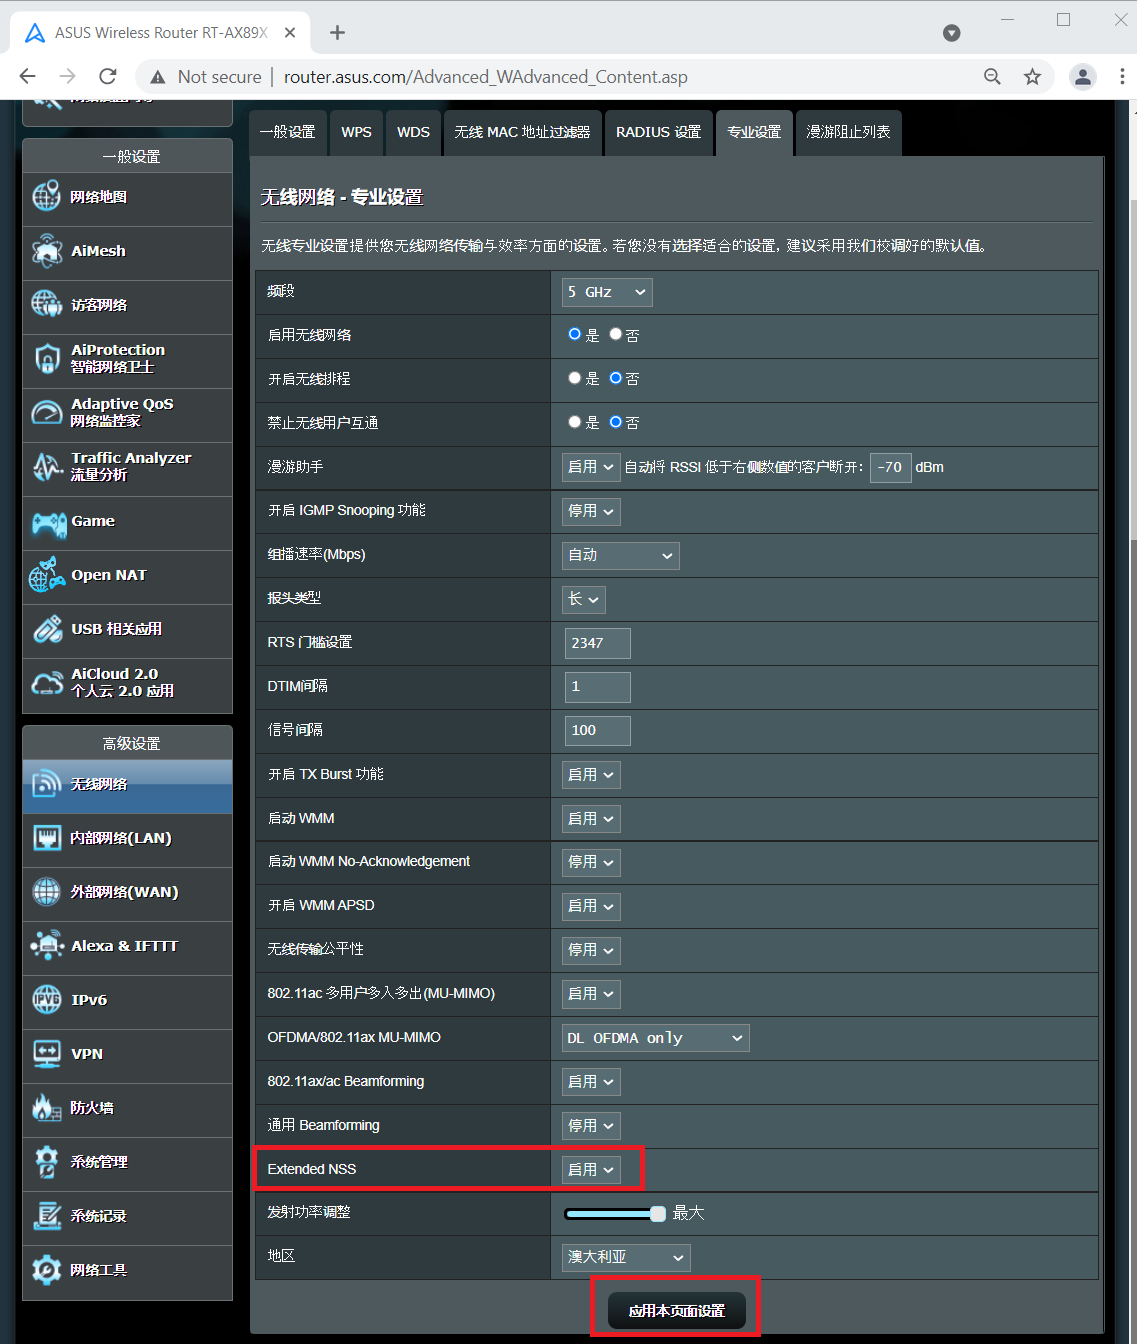
Task: Open IGMP Snooping dropdown
Action: pos(591,511)
